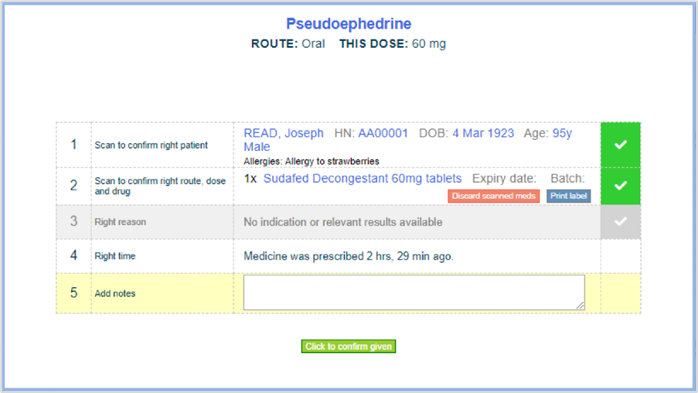Click THIS DOSE: 60 mg text
This screenshot has width=698, height=393.
coord(392,44)
